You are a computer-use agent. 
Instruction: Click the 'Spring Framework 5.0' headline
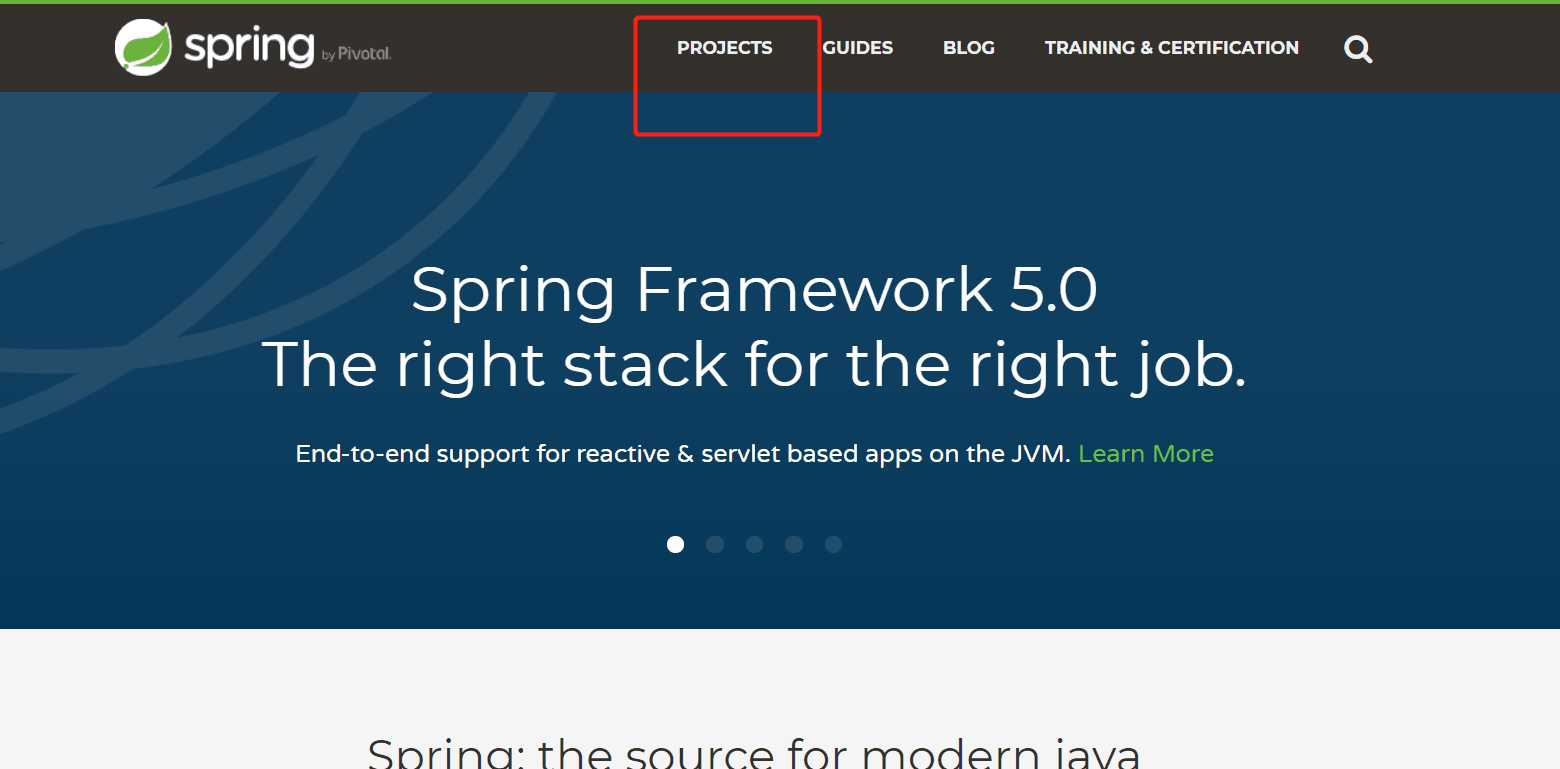[754, 290]
